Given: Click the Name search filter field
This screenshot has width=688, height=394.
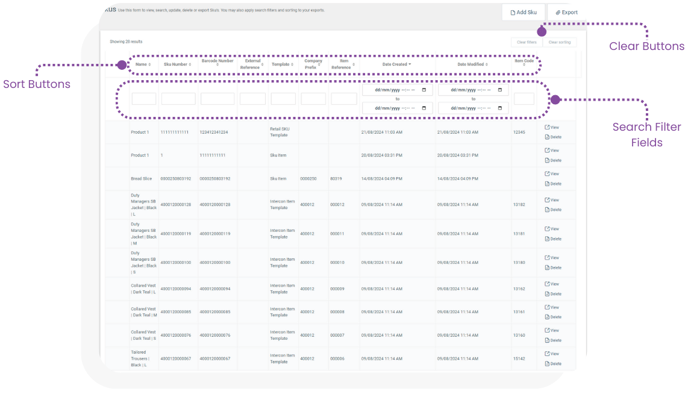Looking at the screenshot, I should [x=144, y=99].
